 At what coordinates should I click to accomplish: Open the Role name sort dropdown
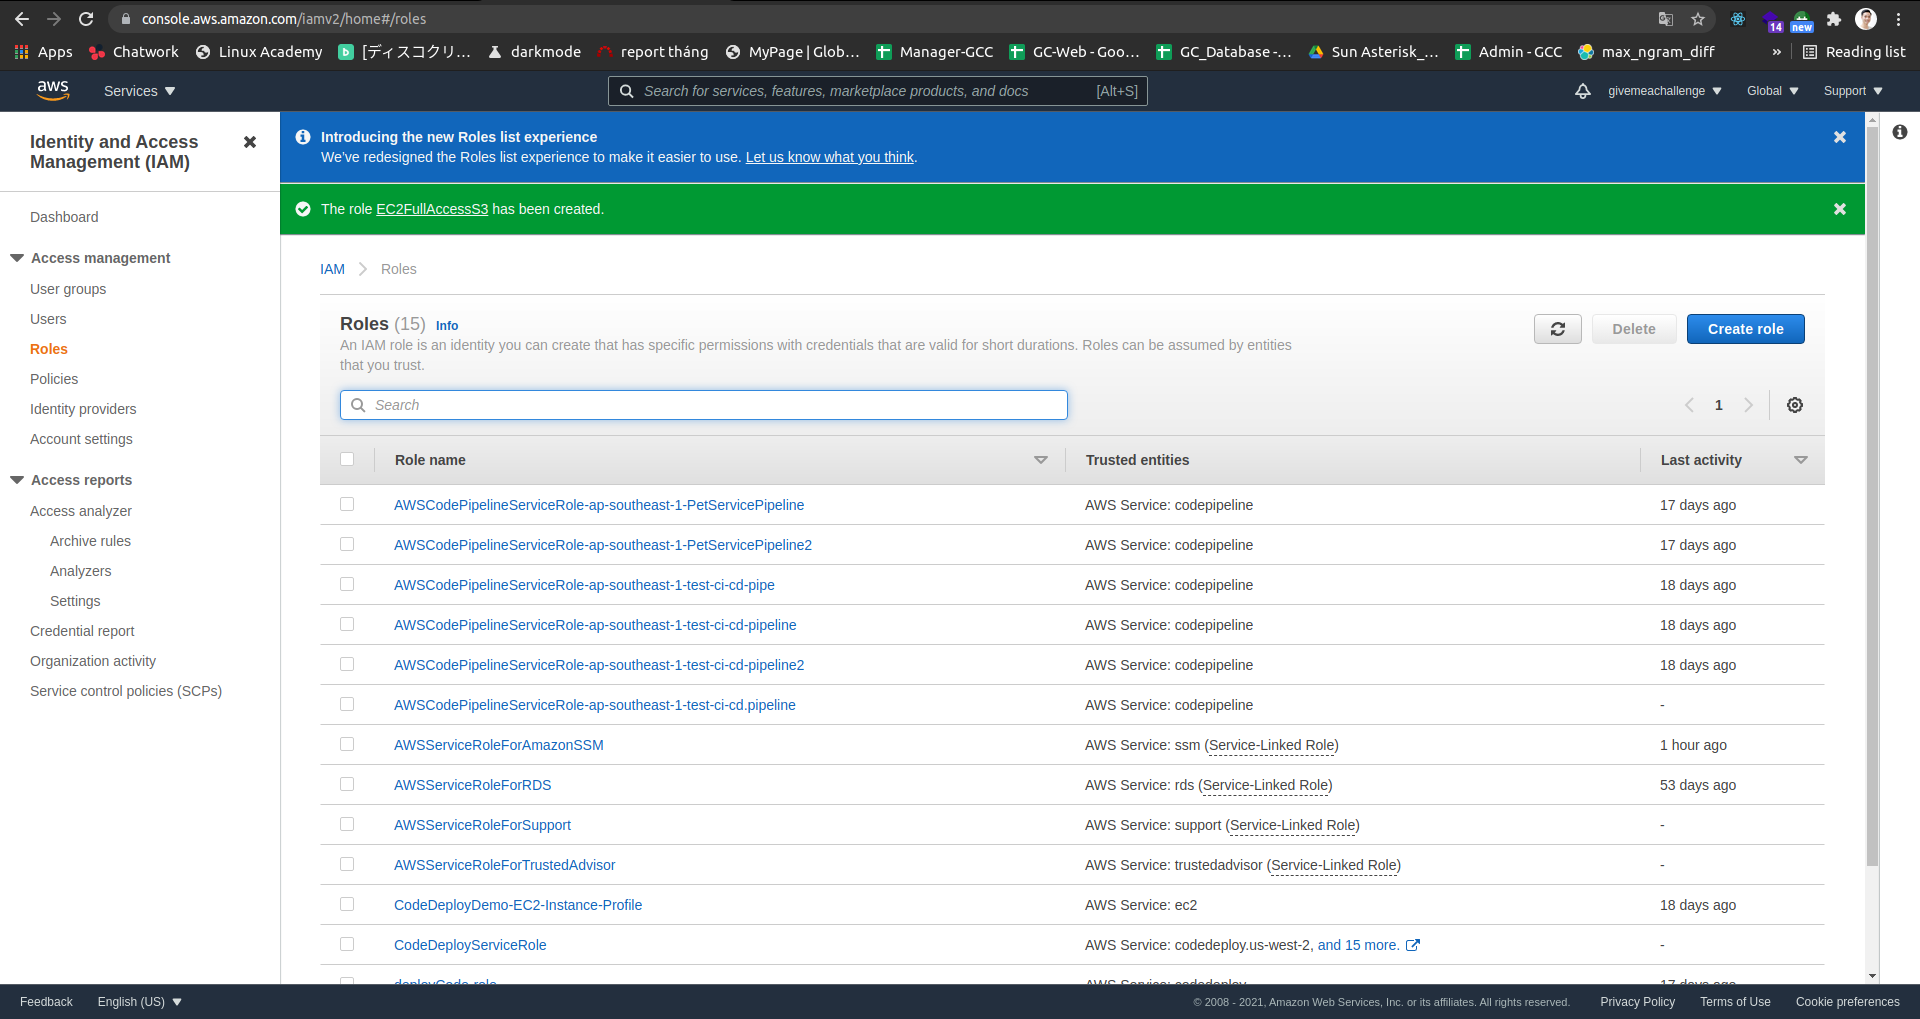1041,460
